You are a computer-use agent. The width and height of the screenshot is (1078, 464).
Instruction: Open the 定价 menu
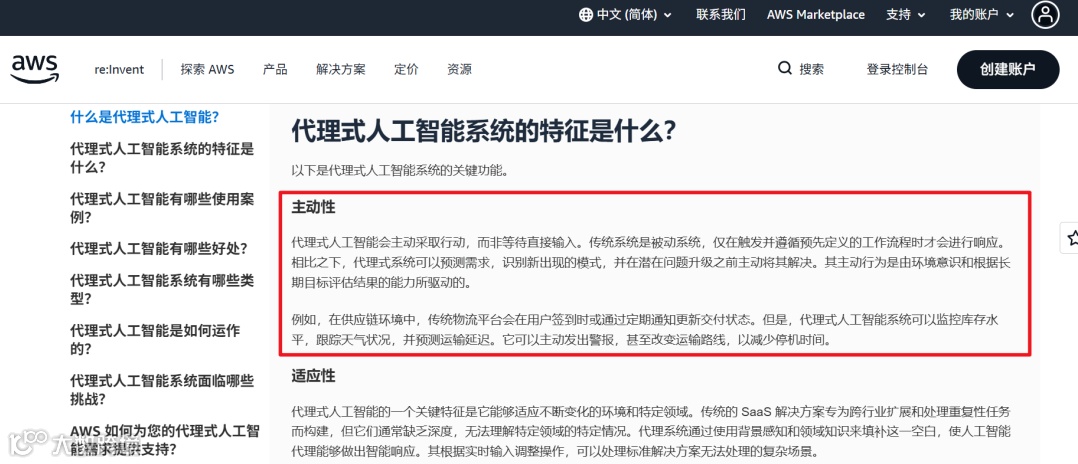(406, 69)
